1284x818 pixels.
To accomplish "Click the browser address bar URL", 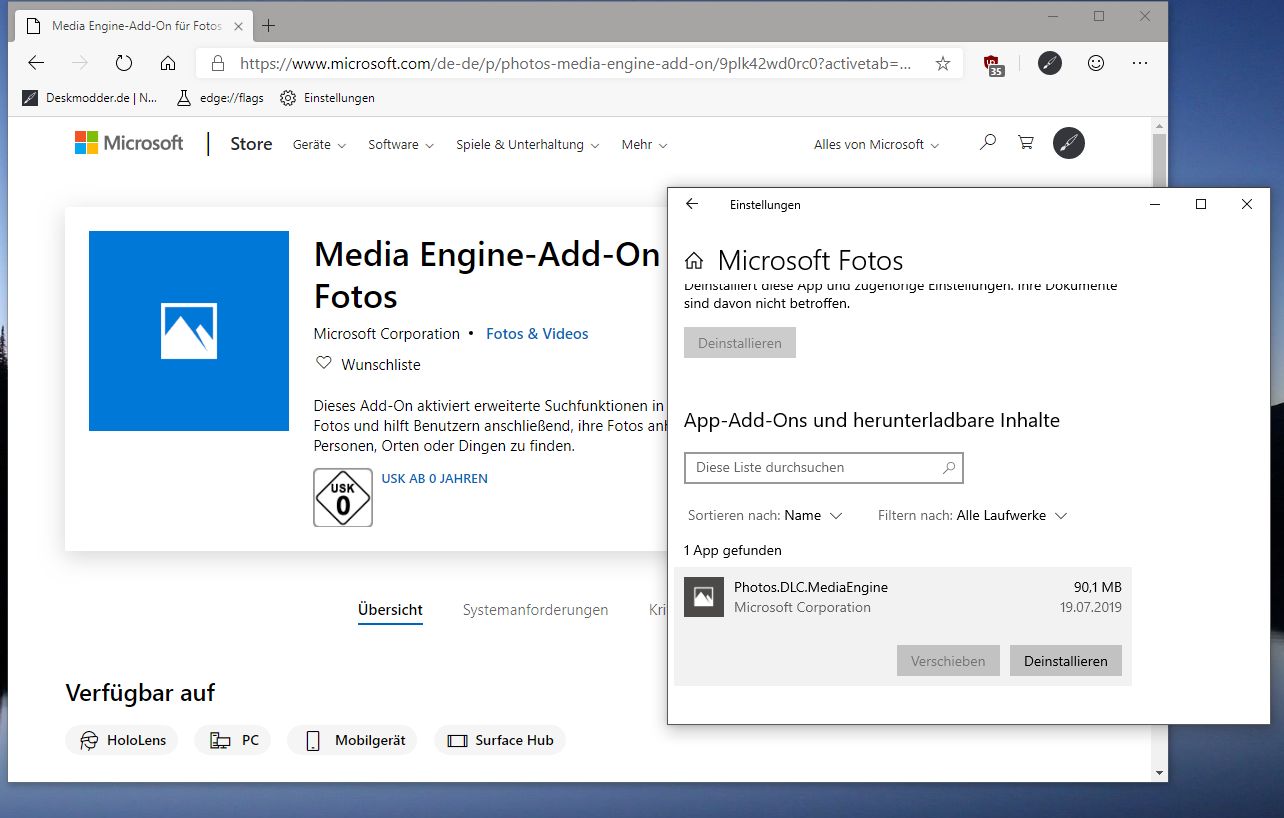I will coord(575,63).
